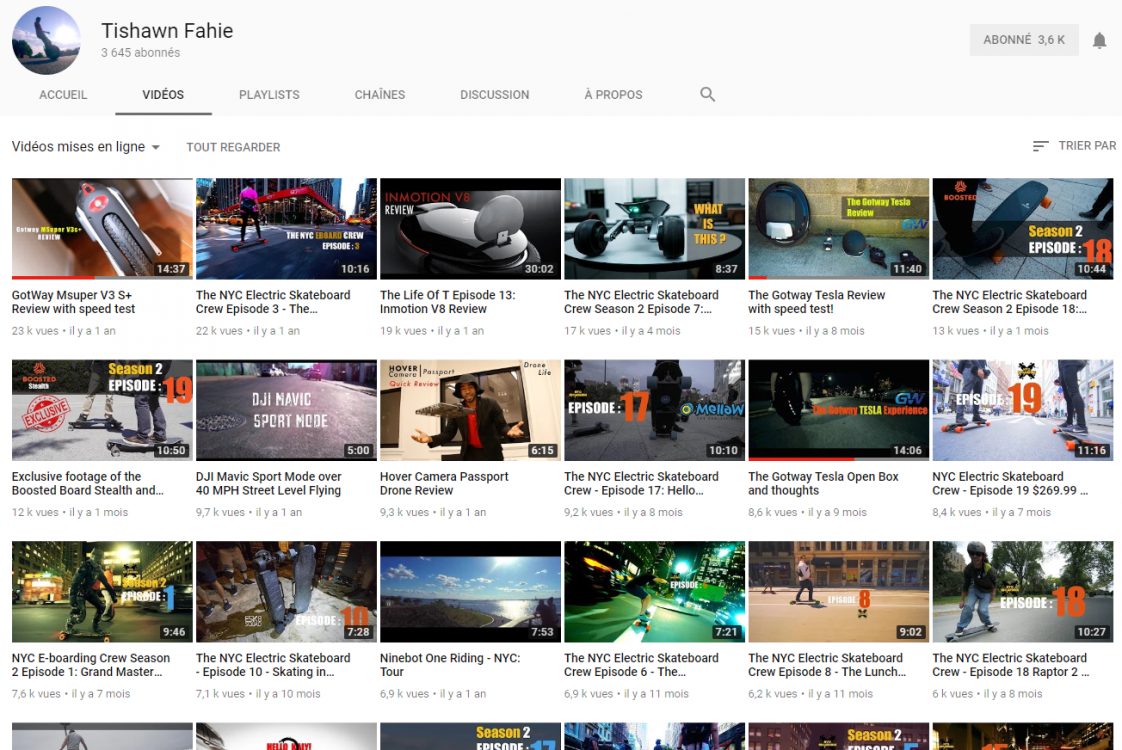1122x750 pixels.
Task: Open the Discussion tab
Action: coord(494,94)
